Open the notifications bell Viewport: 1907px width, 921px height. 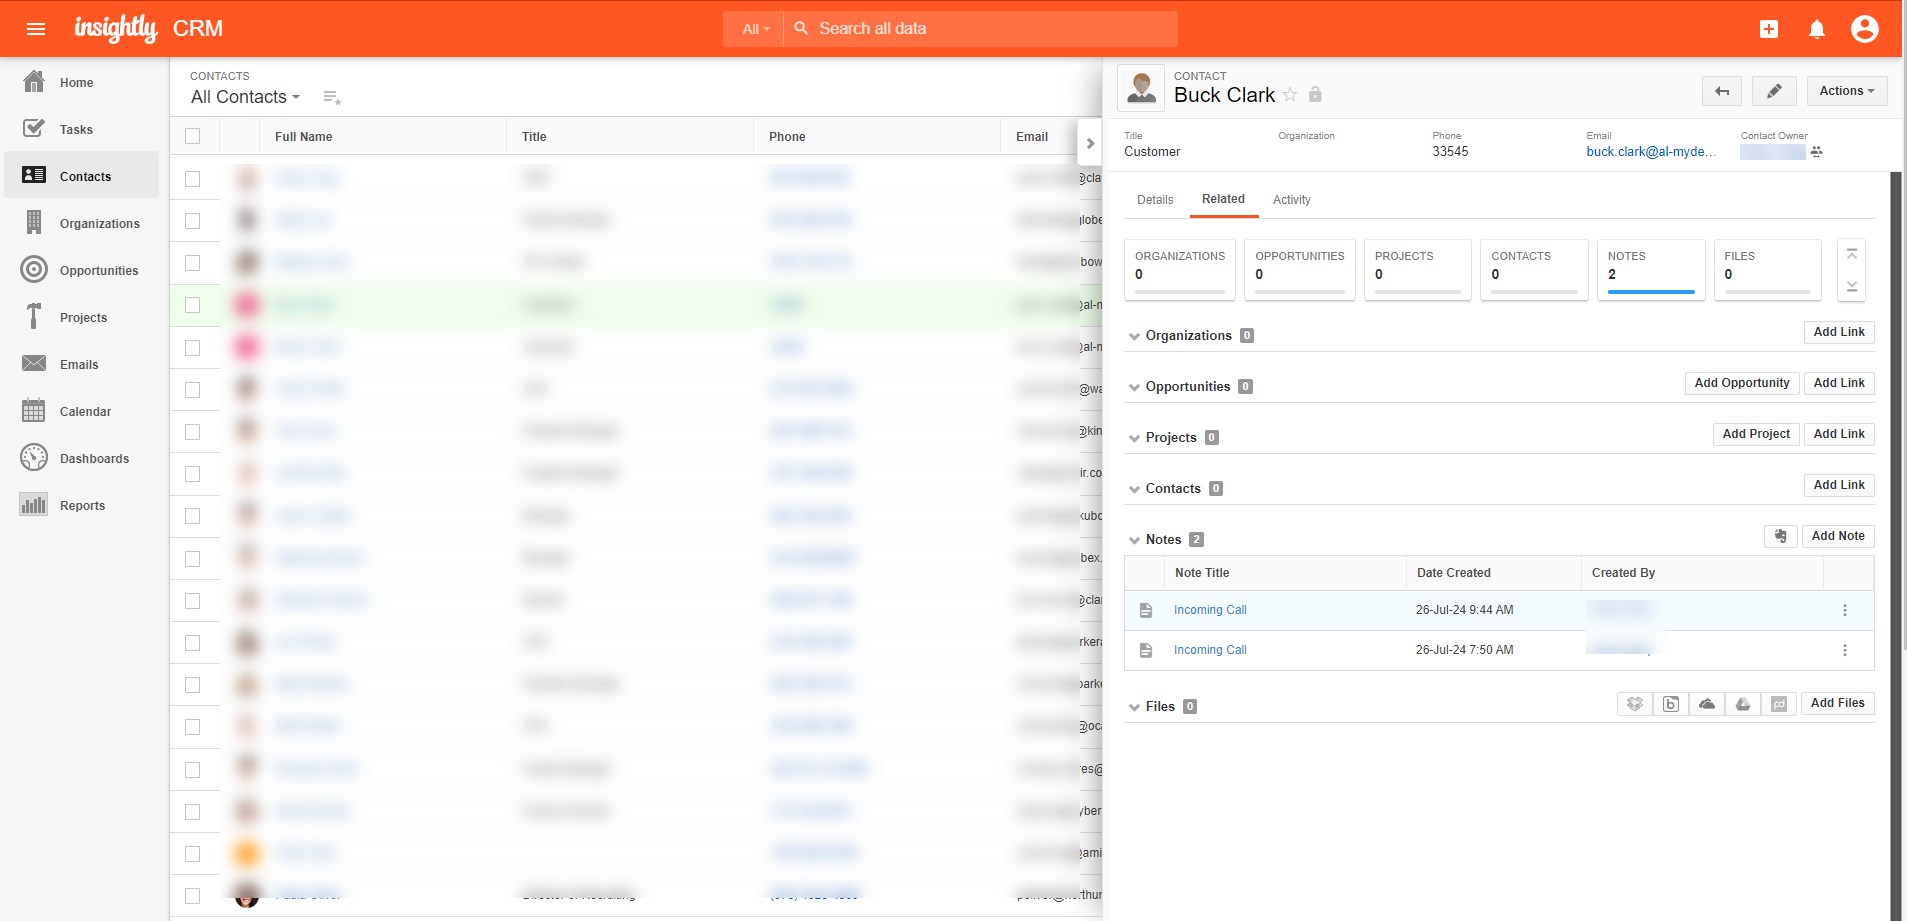pyautogui.click(x=1816, y=29)
